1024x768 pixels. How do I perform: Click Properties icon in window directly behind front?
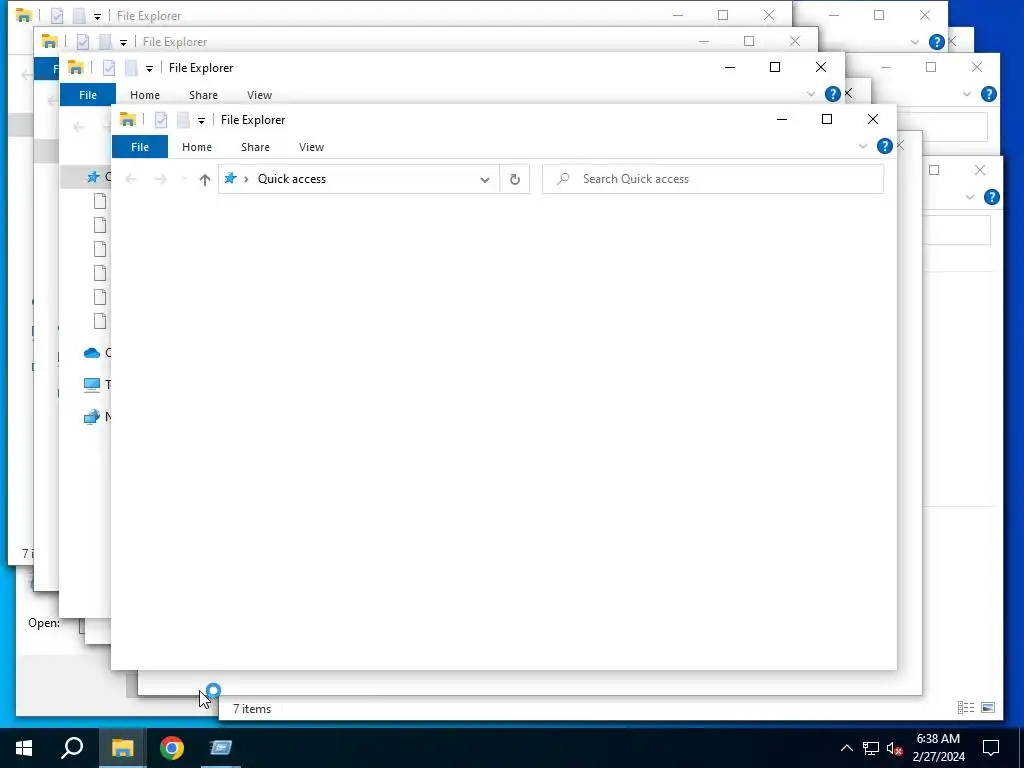(109, 67)
